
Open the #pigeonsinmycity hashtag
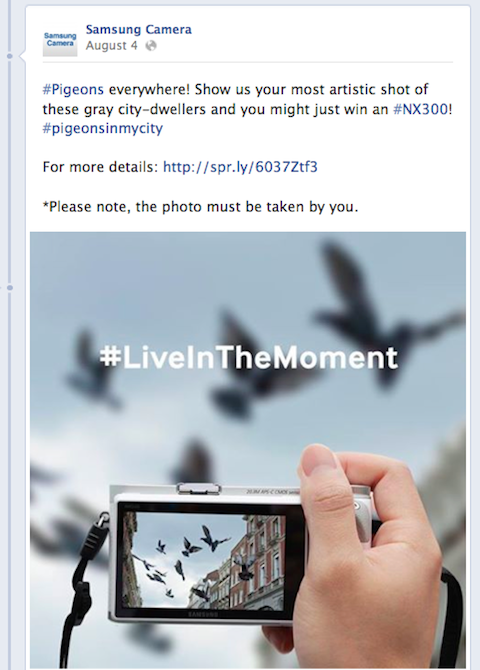click(x=103, y=129)
